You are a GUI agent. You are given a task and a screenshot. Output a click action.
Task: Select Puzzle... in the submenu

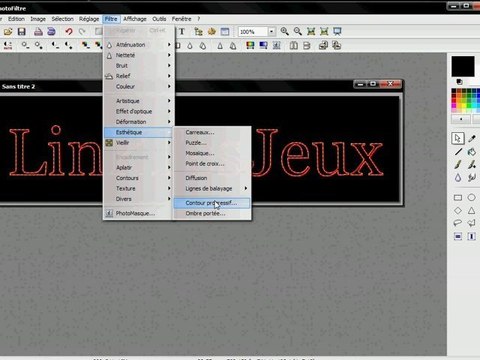[x=212, y=143]
